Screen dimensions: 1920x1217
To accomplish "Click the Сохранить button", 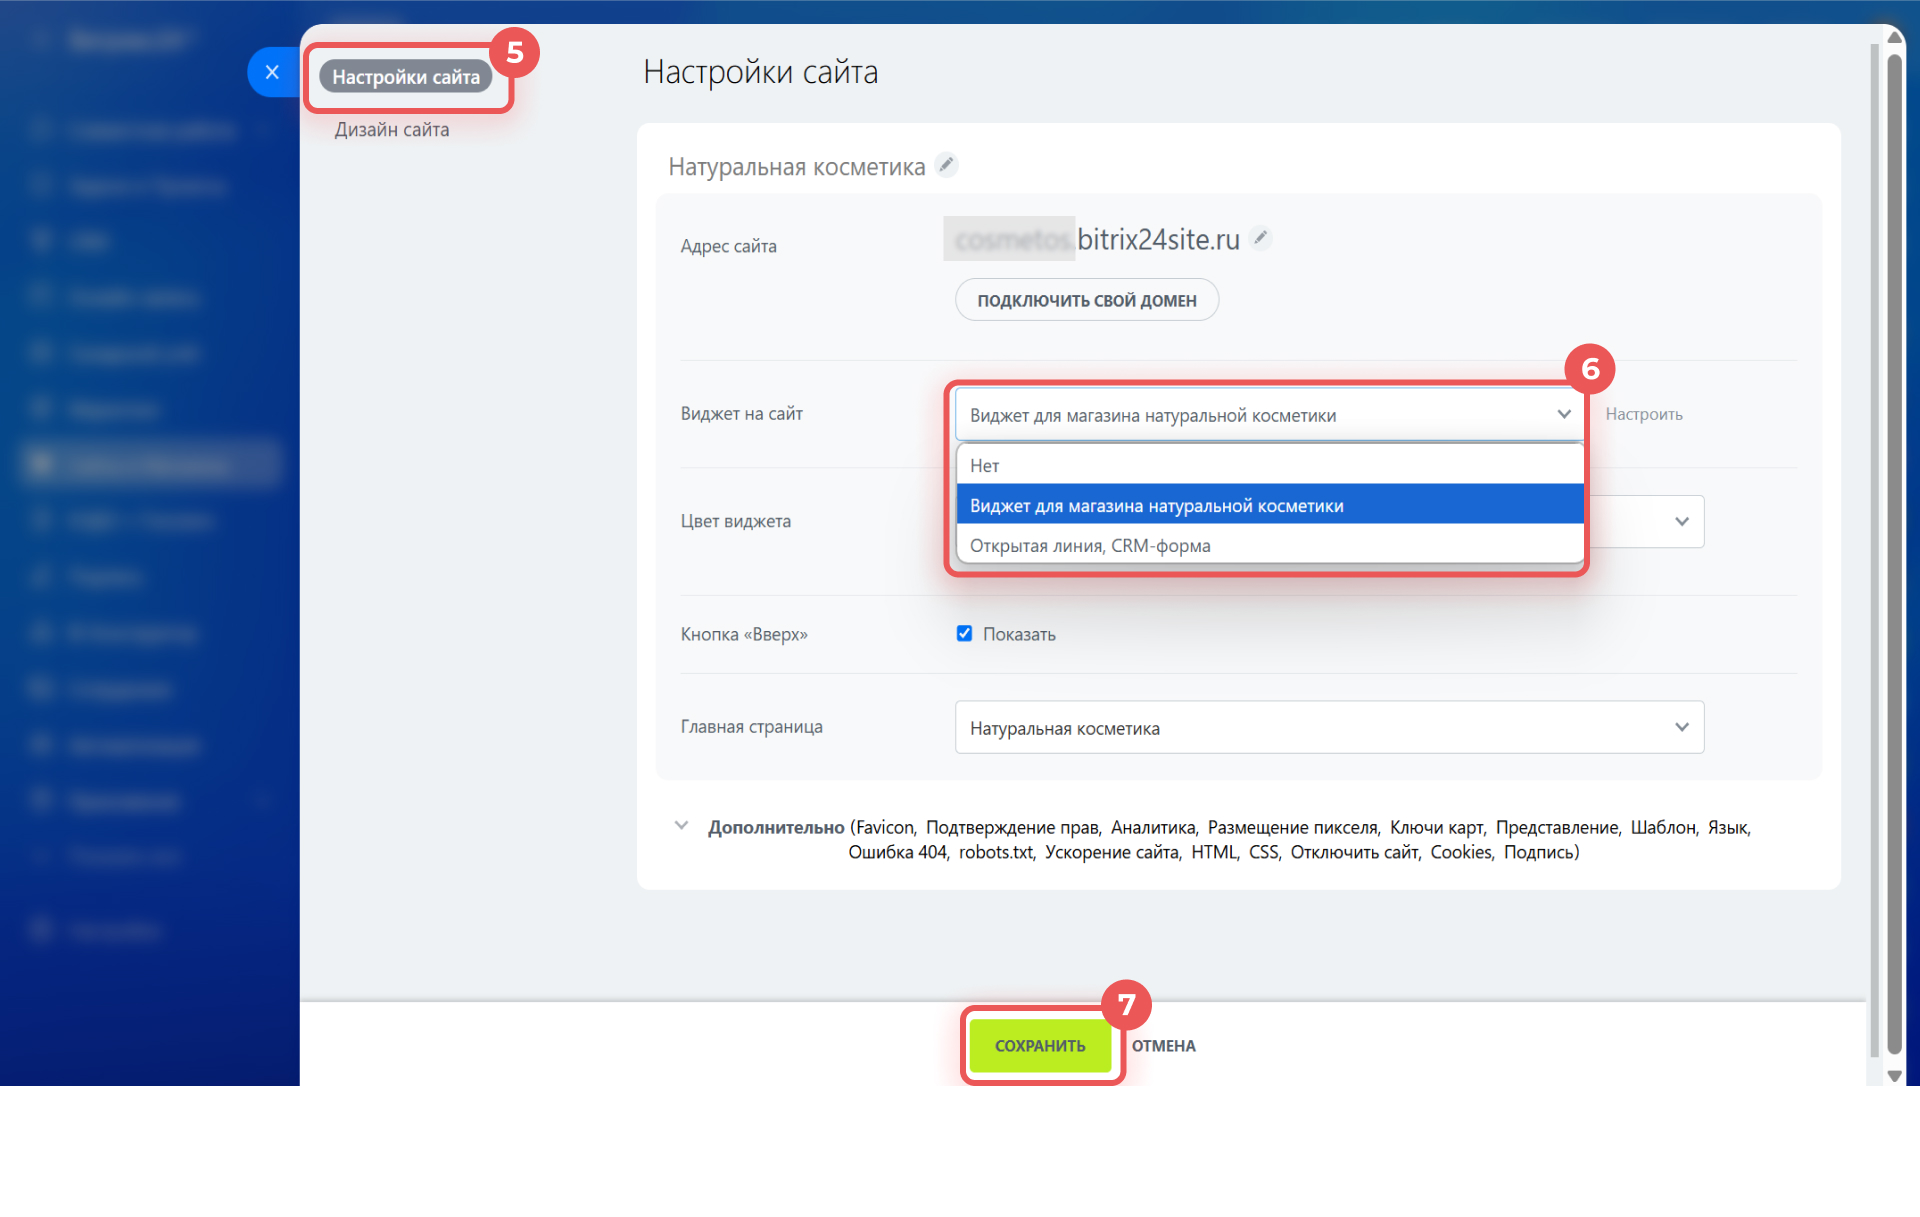I will pos(1040,1046).
